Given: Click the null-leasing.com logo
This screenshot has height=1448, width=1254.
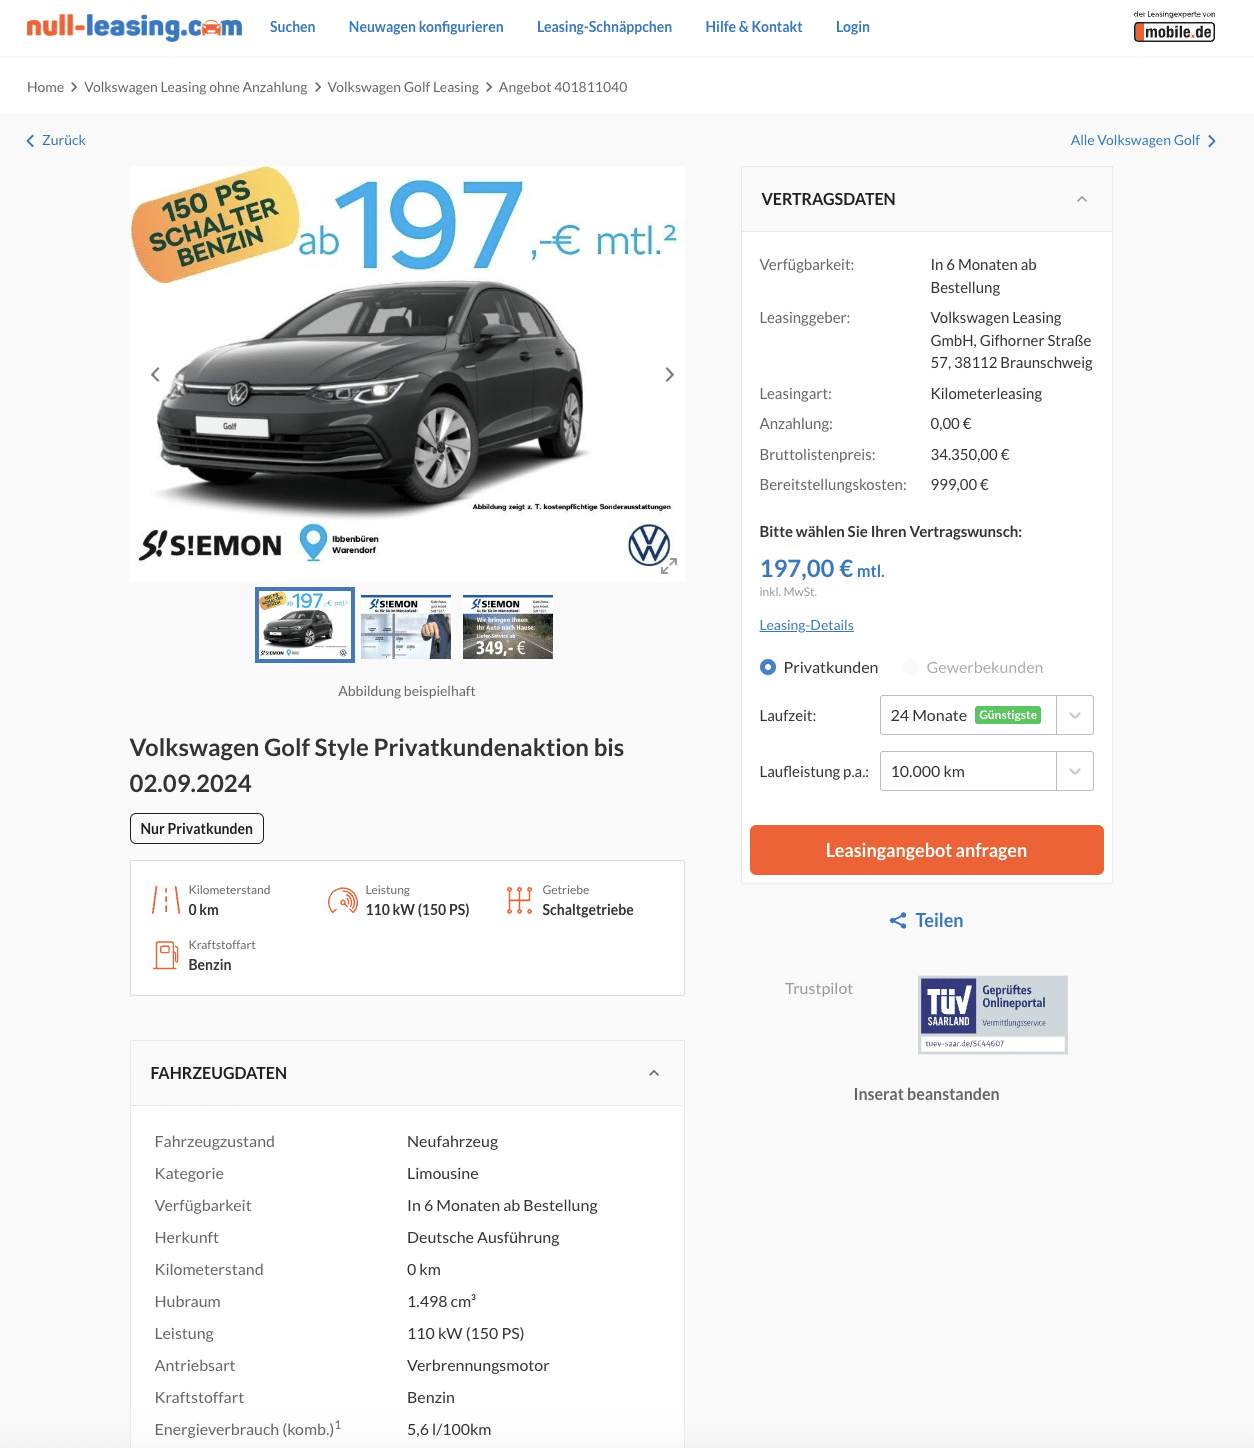Looking at the screenshot, I should pyautogui.click(x=134, y=27).
